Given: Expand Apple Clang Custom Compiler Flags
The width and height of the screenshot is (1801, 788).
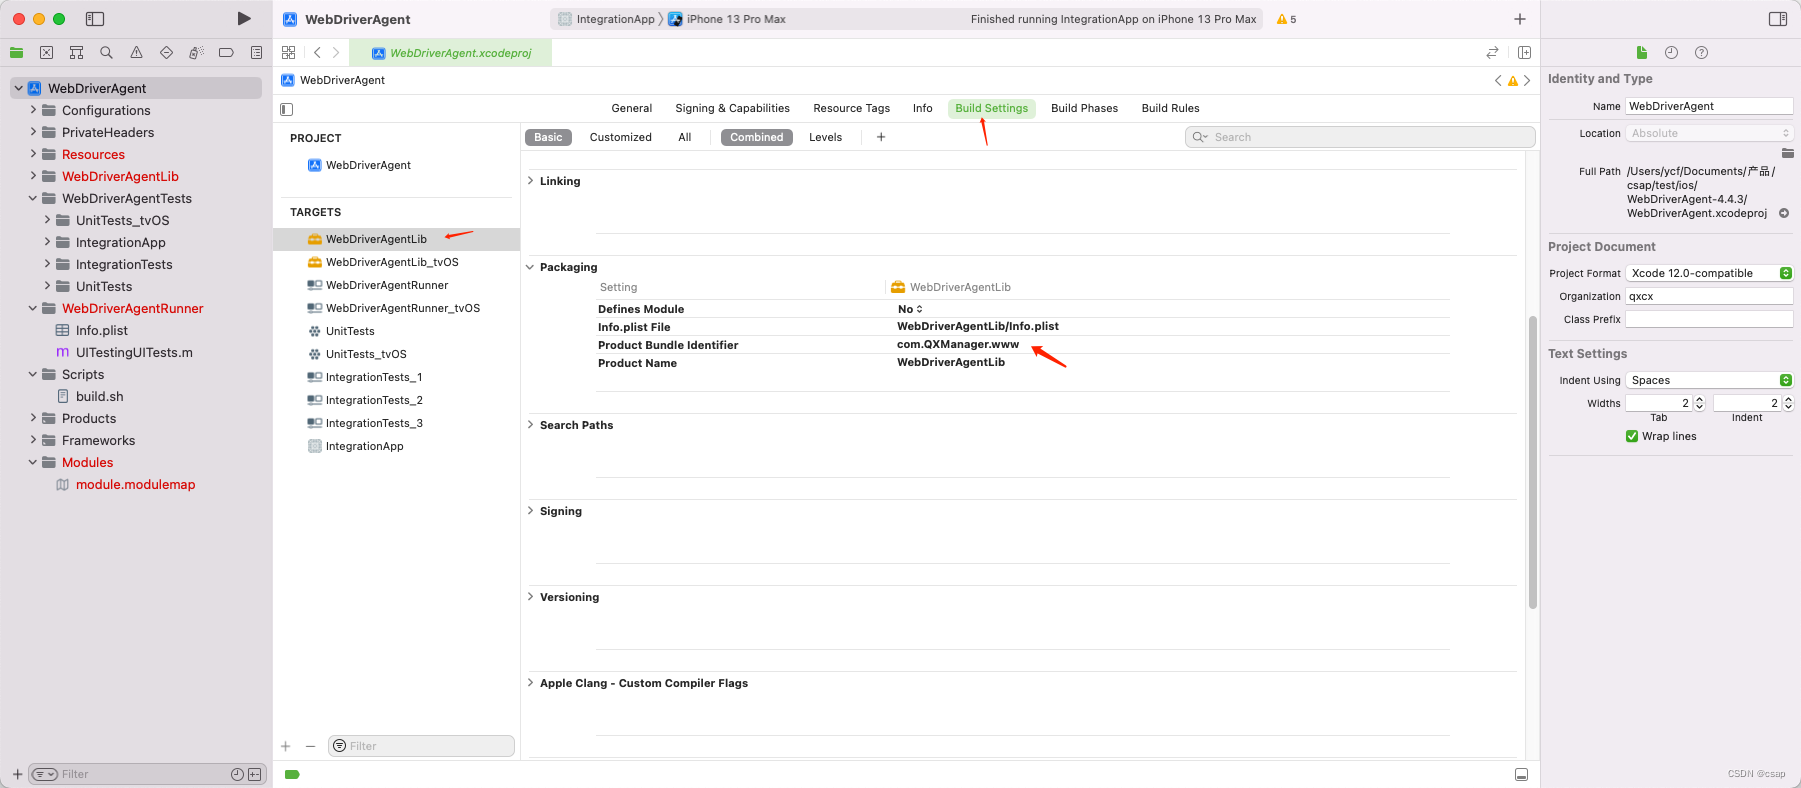Looking at the screenshot, I should (530, 683).
